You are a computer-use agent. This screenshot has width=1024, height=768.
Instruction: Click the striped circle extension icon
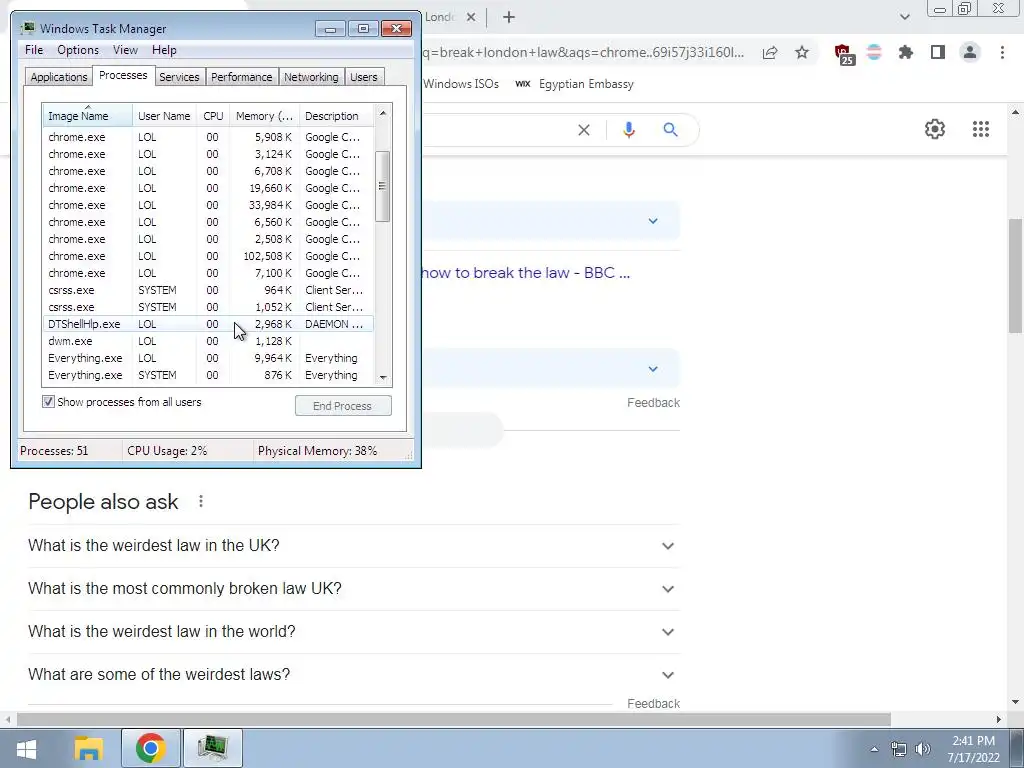(874, 52)
